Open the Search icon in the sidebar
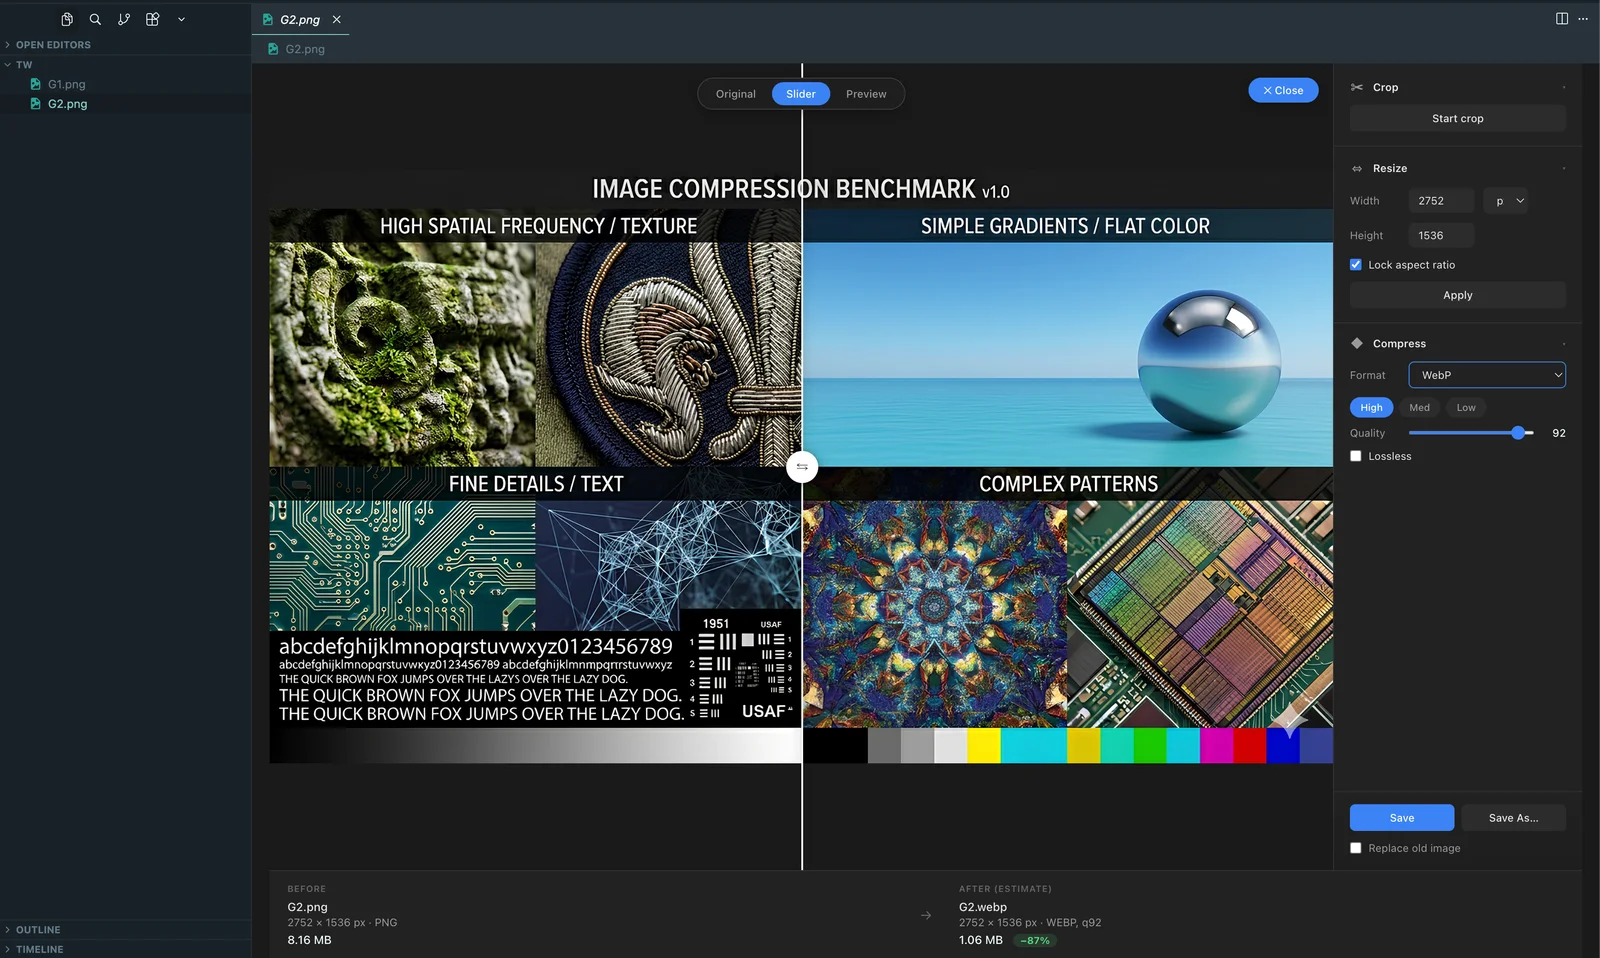This screenshot has width=1600, height=958. tap(94, 19)
